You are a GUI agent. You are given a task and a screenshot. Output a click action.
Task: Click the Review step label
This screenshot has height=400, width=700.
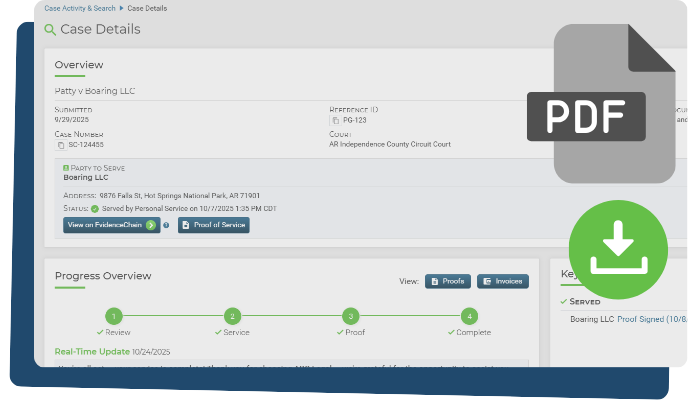pyautogui.click(x=118, y=332)
